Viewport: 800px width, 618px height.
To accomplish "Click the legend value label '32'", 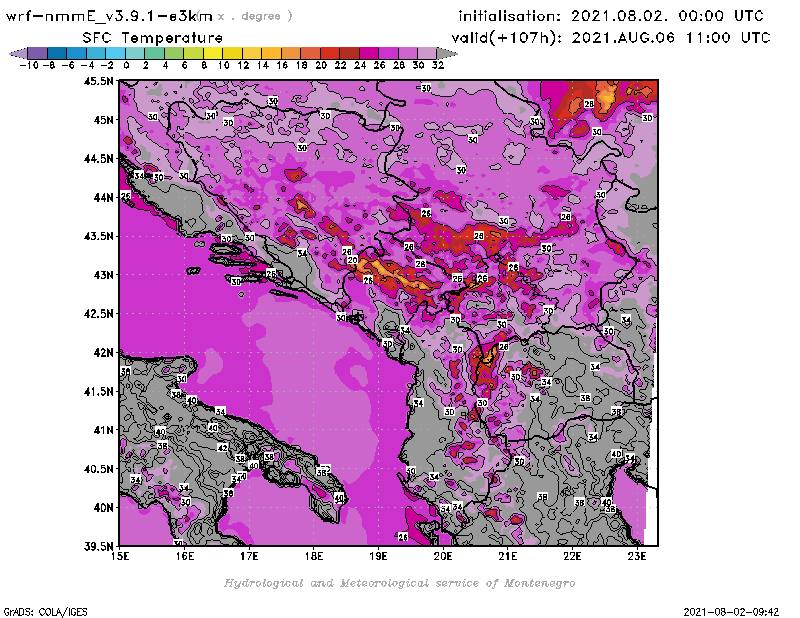I will [438, 65].
